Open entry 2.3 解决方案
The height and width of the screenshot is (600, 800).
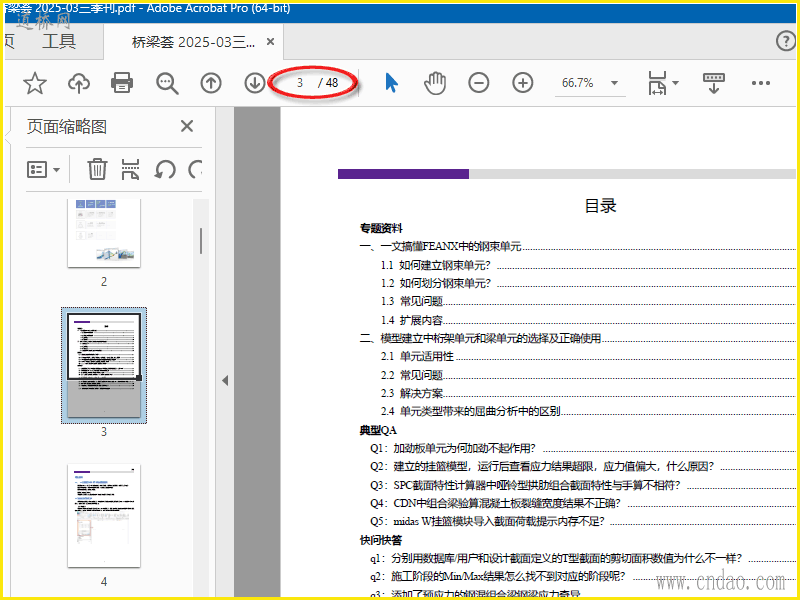pos(412,393)
